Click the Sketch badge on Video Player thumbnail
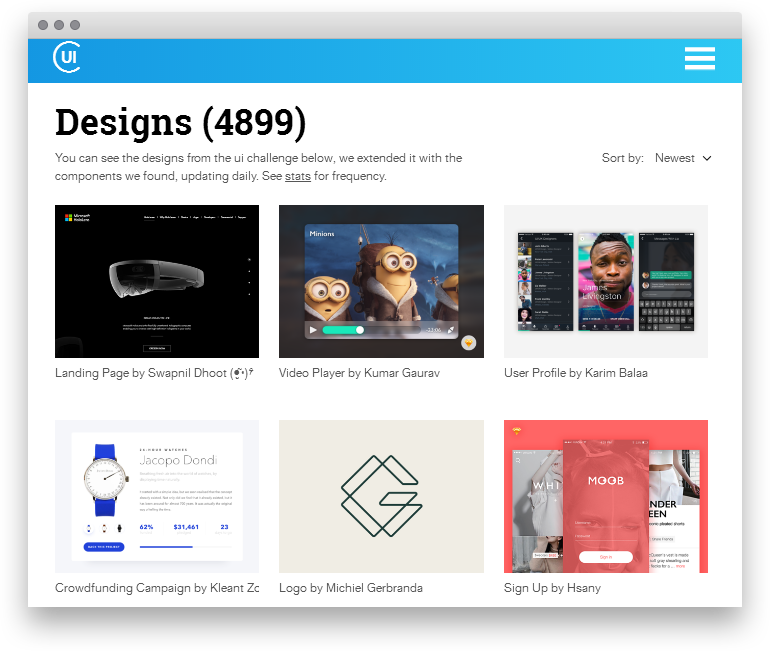 click(x=468, y=343)
